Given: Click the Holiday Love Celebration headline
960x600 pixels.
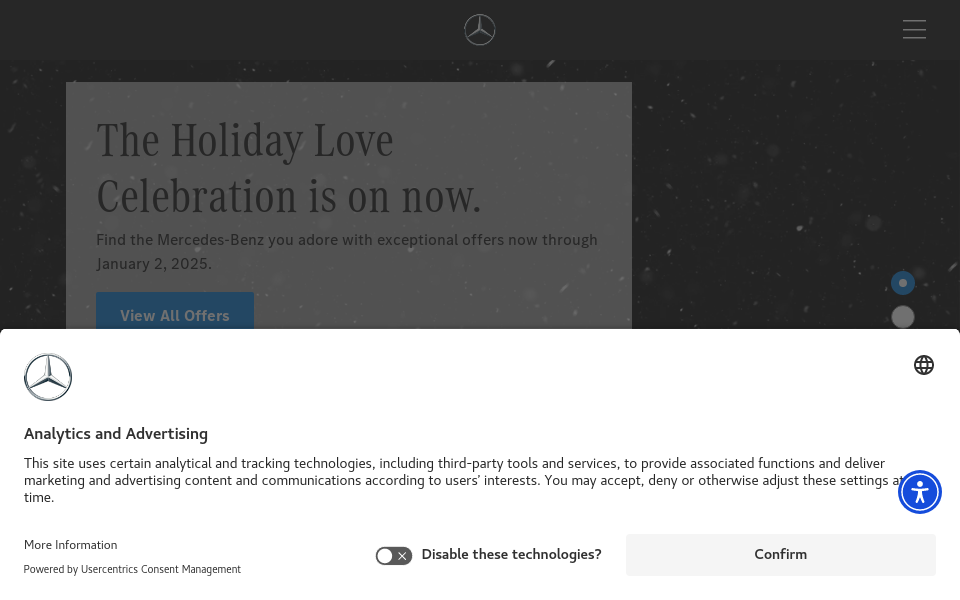Looking at the screenshot, I should click(289, 168).
